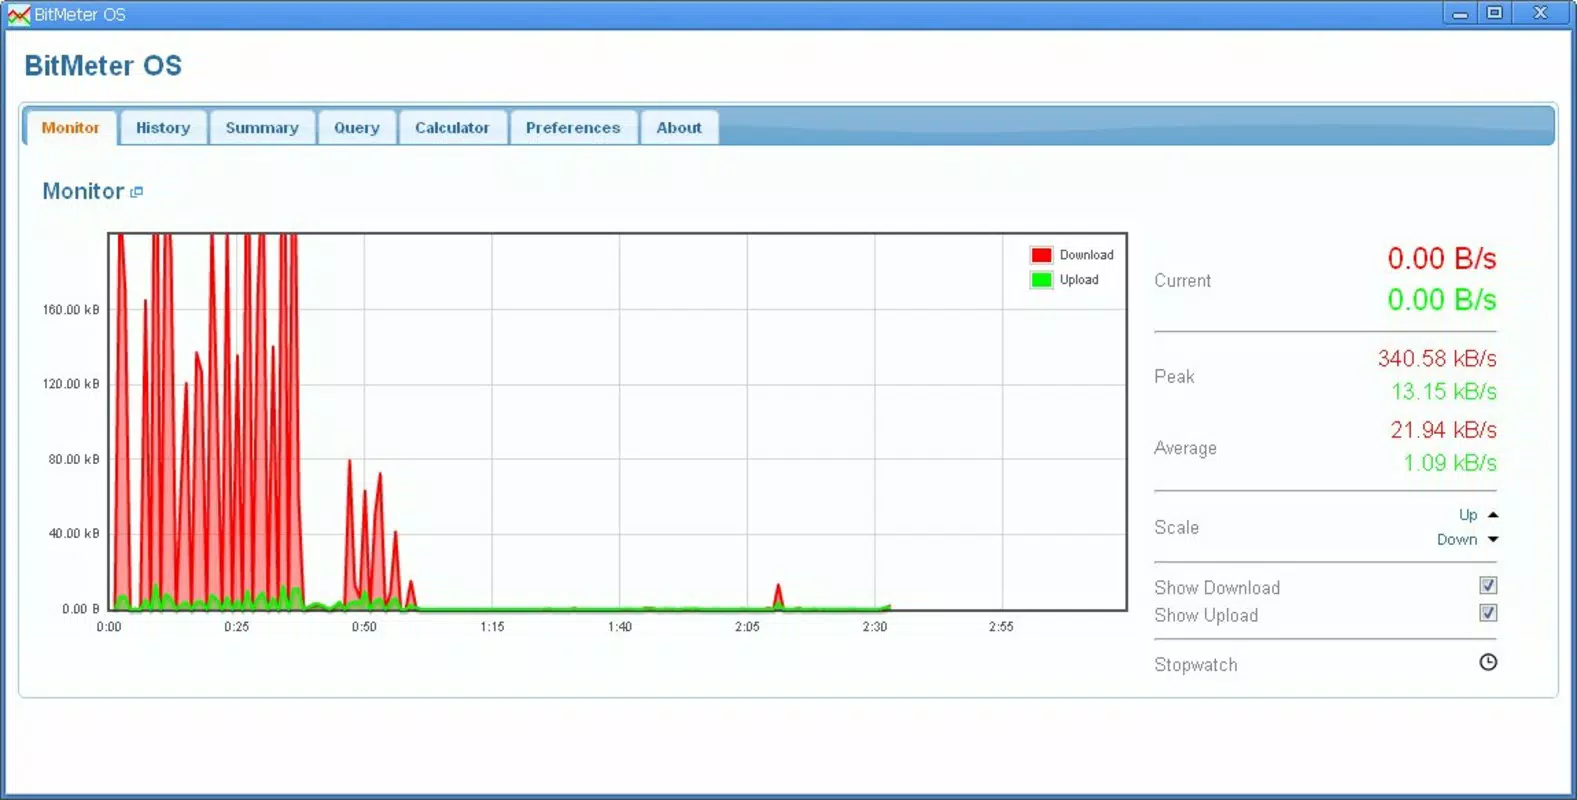Open Monitor in a pop-out window icon
This screenshot has height=800, width=1577.
[x=137, y=192]
